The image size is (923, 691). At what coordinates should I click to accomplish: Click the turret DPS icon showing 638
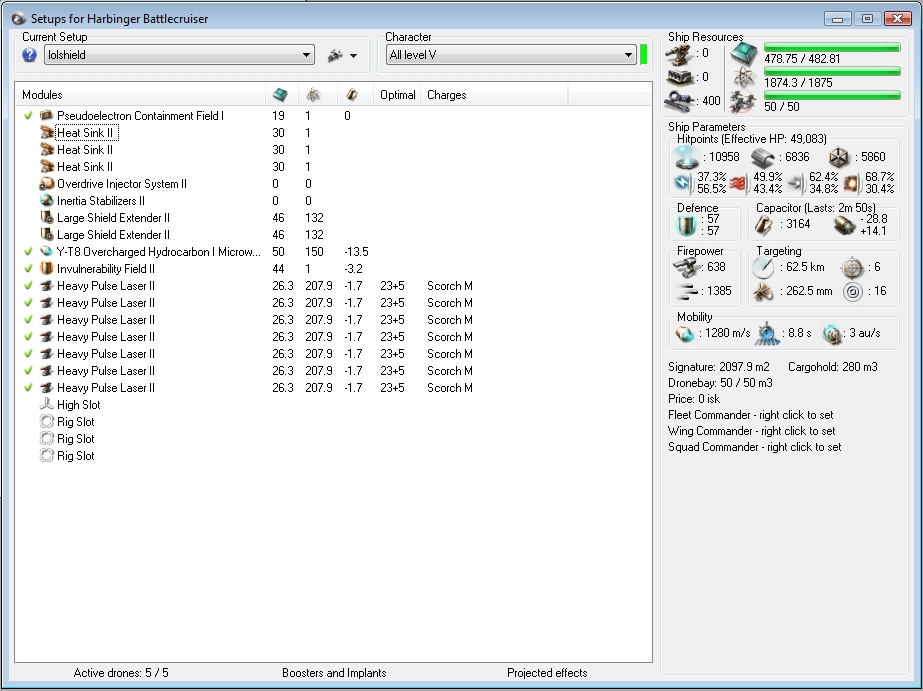click(686, 267)
